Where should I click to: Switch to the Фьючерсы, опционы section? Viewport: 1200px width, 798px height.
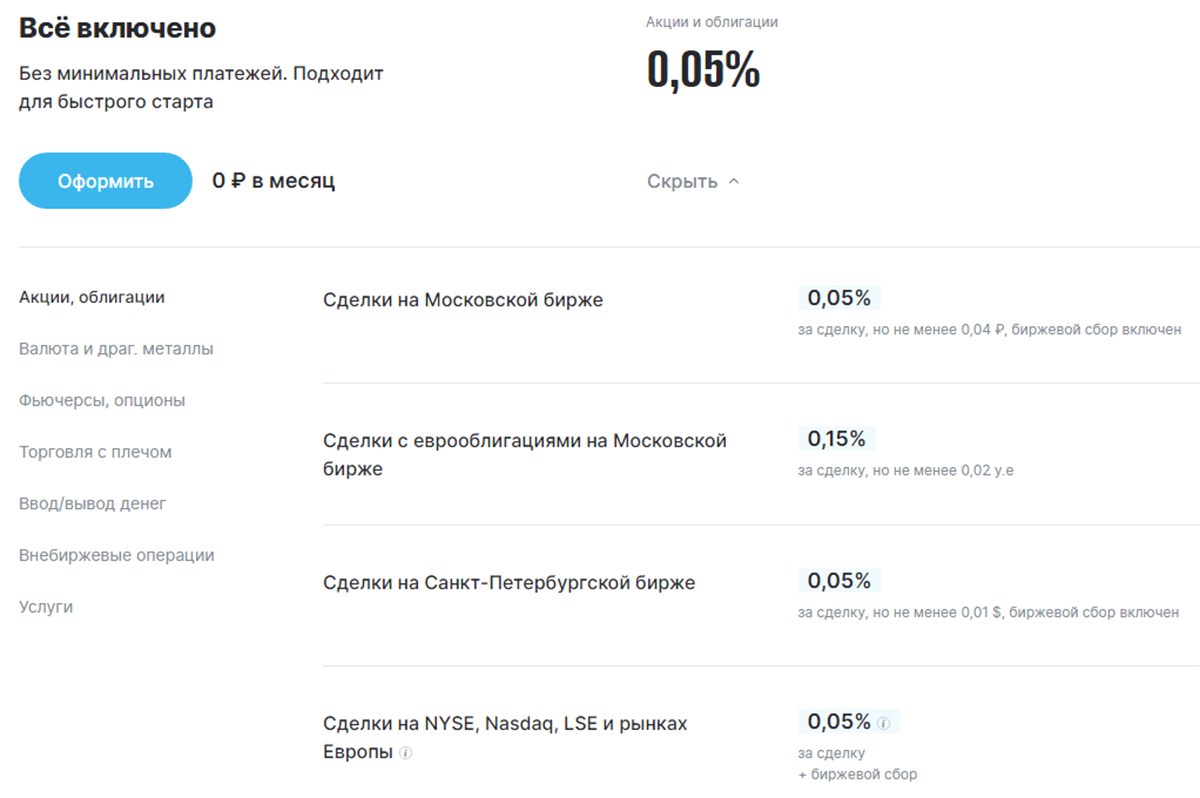(x=102, y=401)
